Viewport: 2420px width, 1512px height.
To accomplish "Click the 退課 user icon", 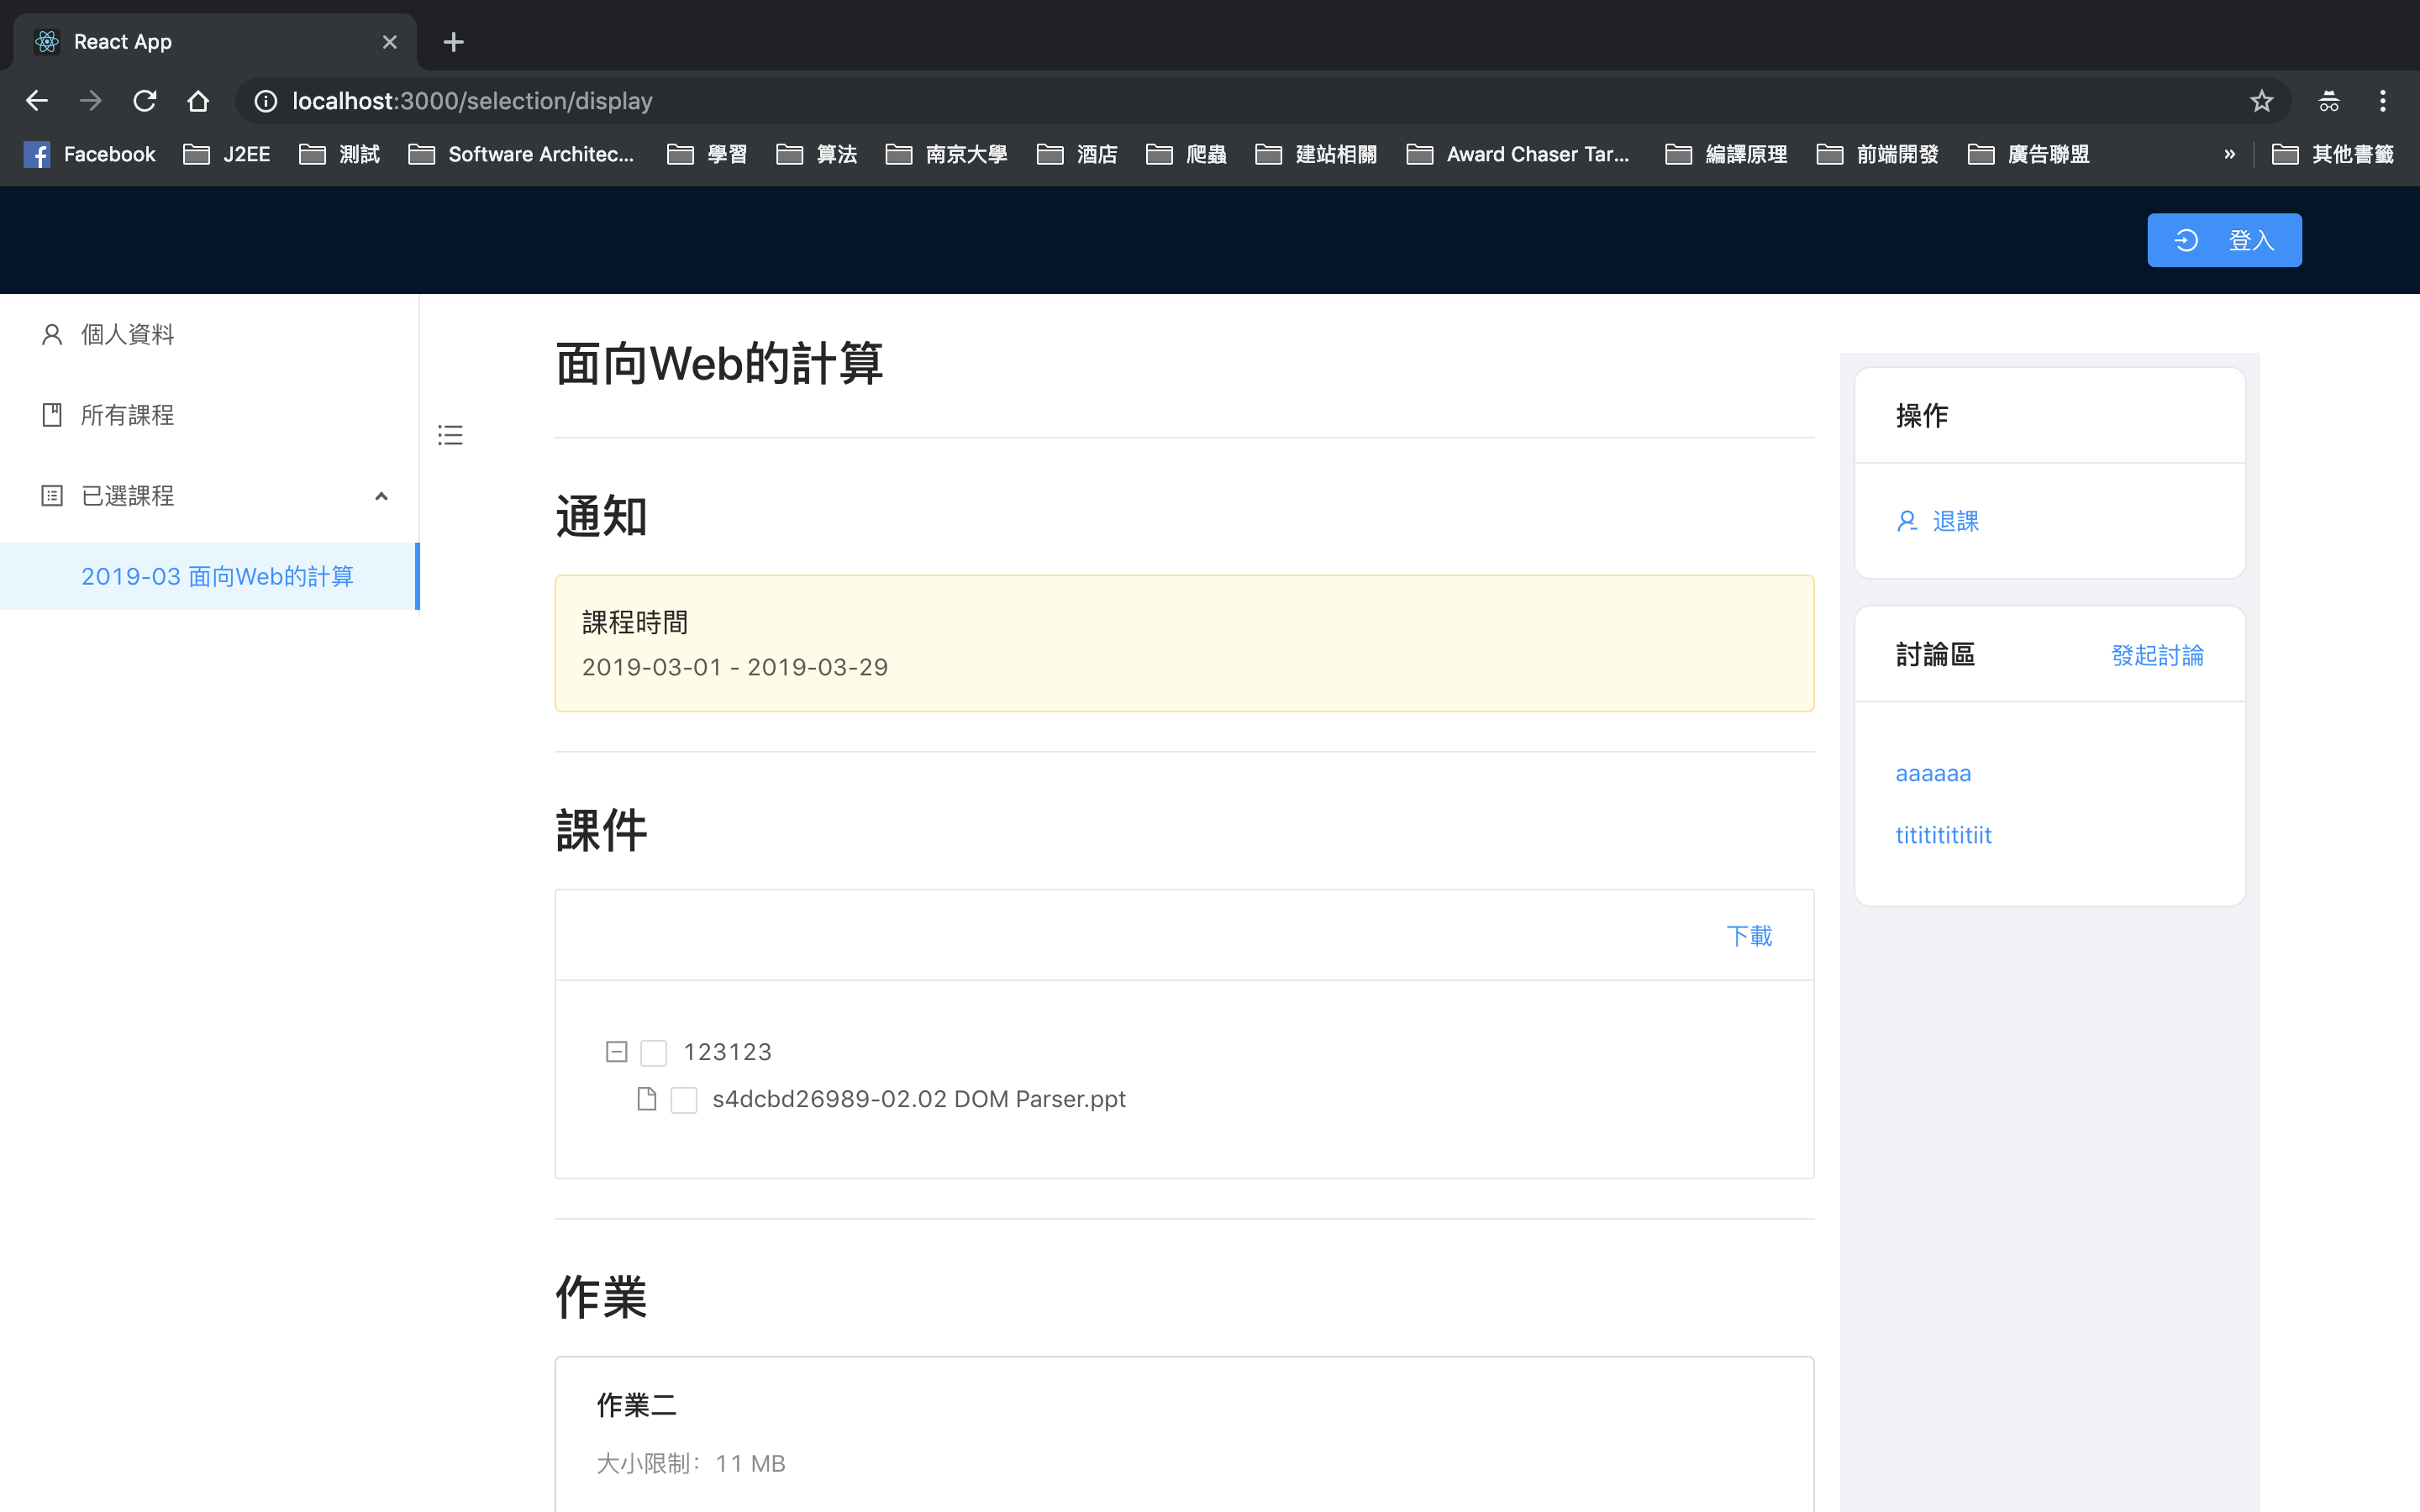I will pos(1906,519).
